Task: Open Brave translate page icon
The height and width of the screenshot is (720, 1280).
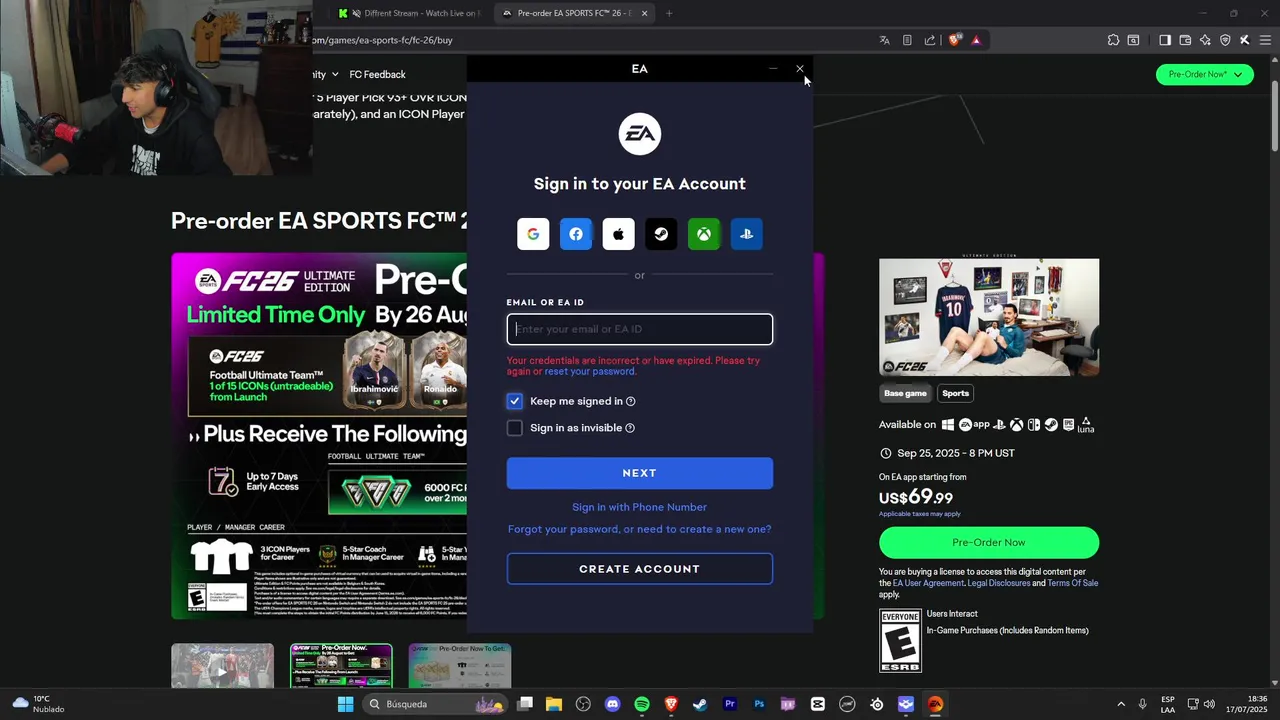Action: click(x=884, y=40)
